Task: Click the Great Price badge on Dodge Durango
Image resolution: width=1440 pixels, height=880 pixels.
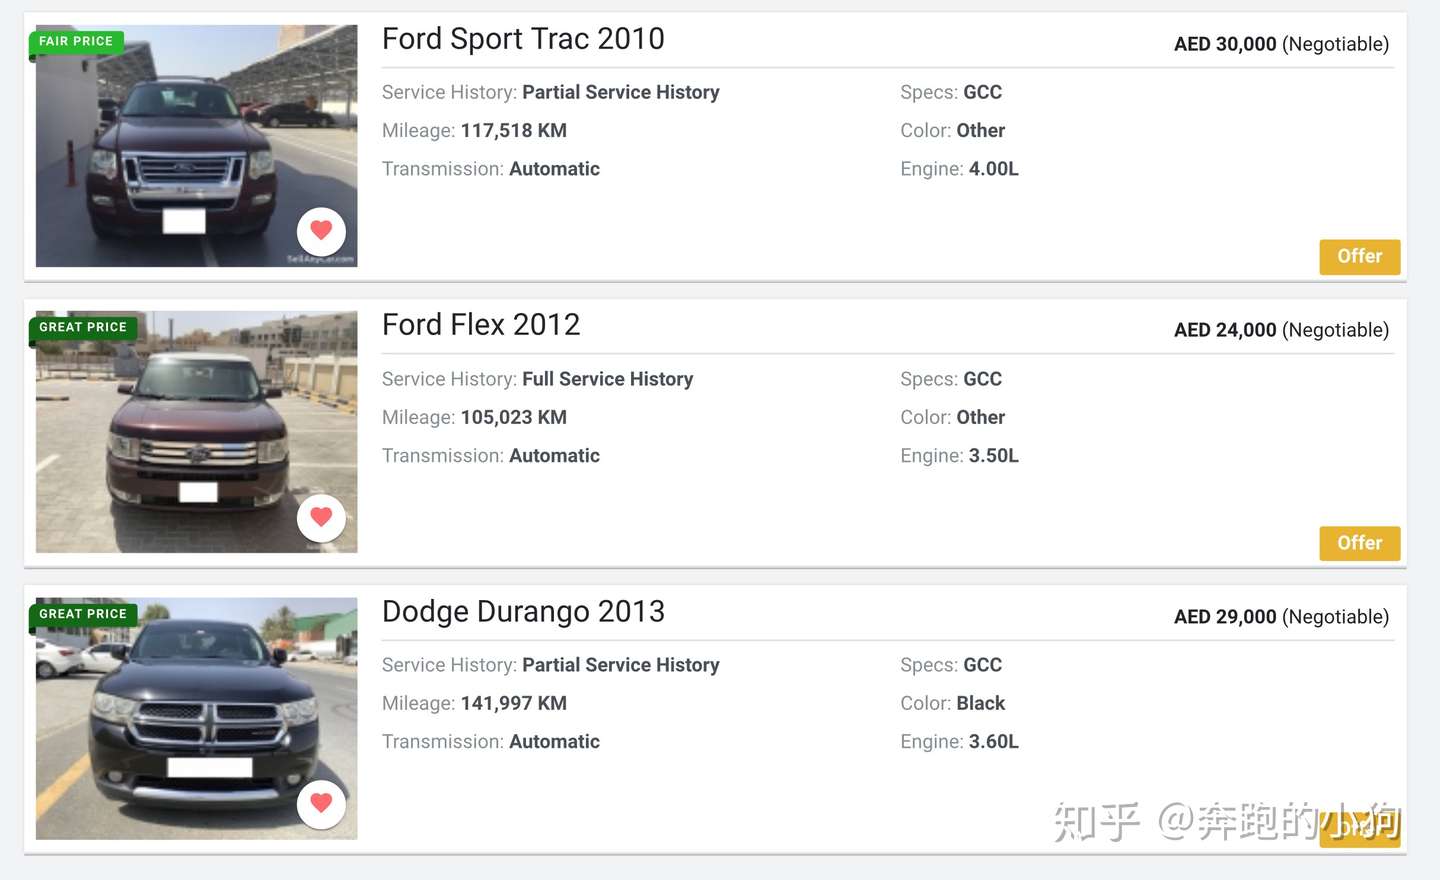Action: pos(83,614)
